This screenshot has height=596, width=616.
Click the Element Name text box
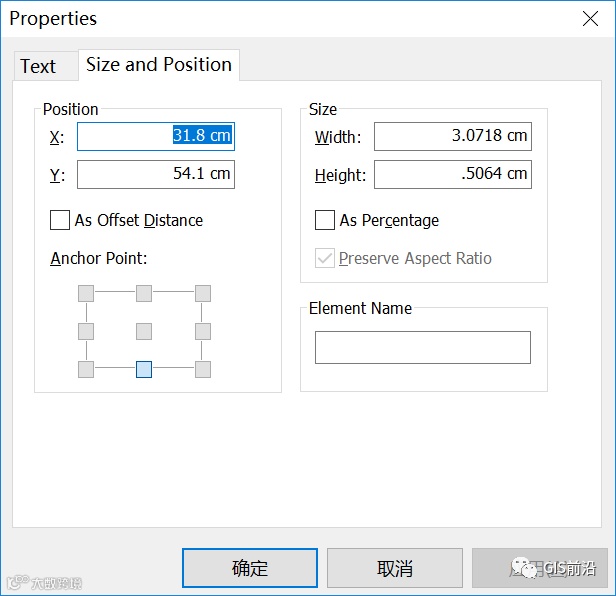coord(422,347)
